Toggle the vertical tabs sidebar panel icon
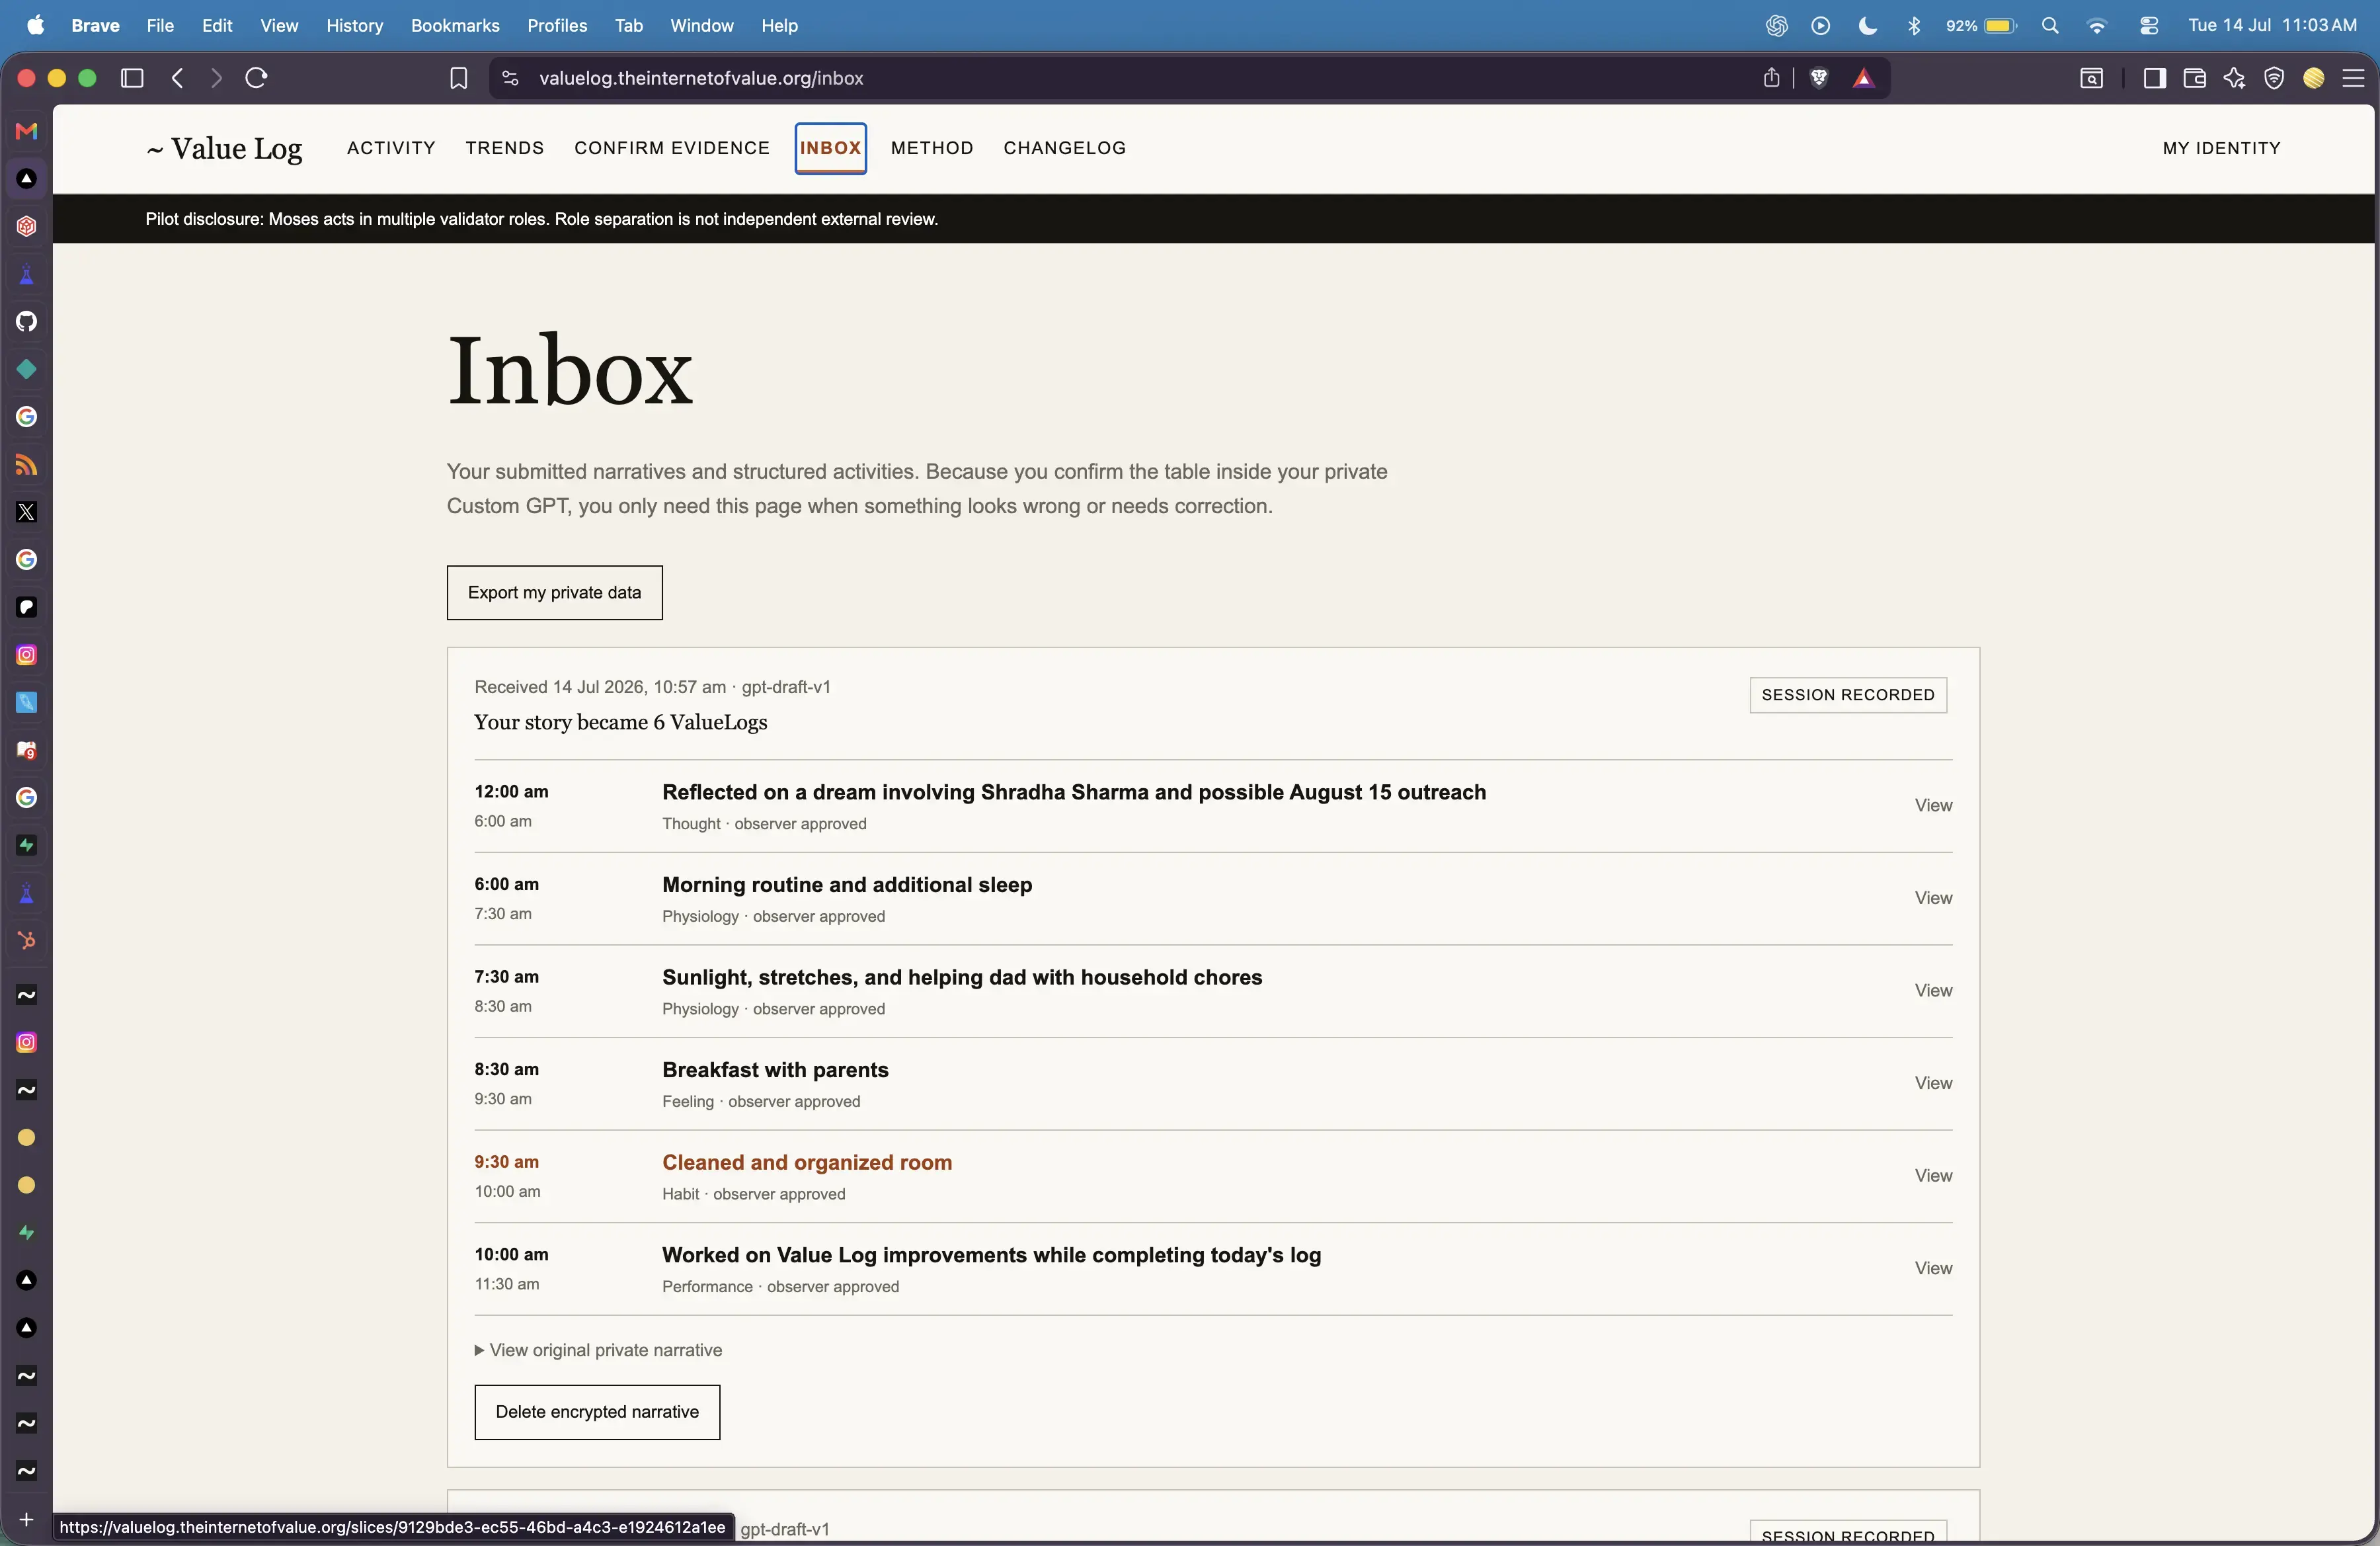Image resolution: width=2380 pixels, height=1546 pixels. (132, 78)
